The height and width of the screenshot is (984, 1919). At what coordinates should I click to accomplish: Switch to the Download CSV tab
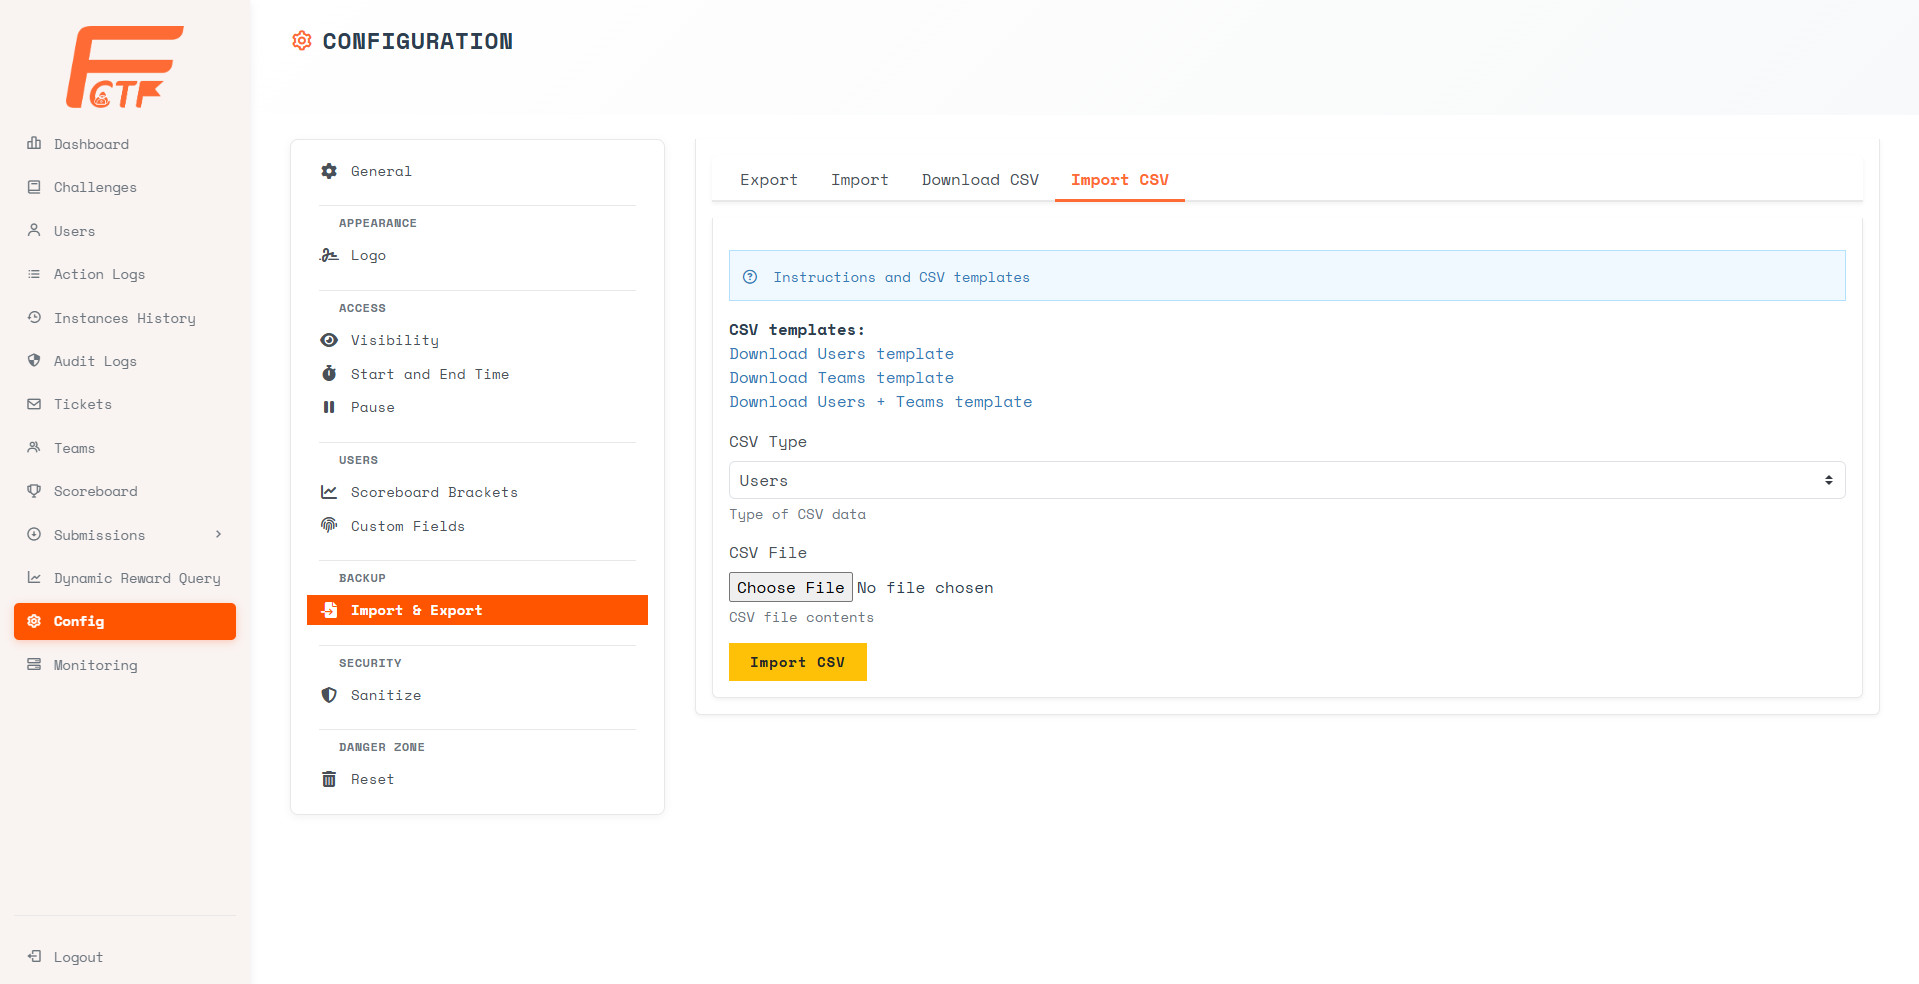tap(980, 180)
